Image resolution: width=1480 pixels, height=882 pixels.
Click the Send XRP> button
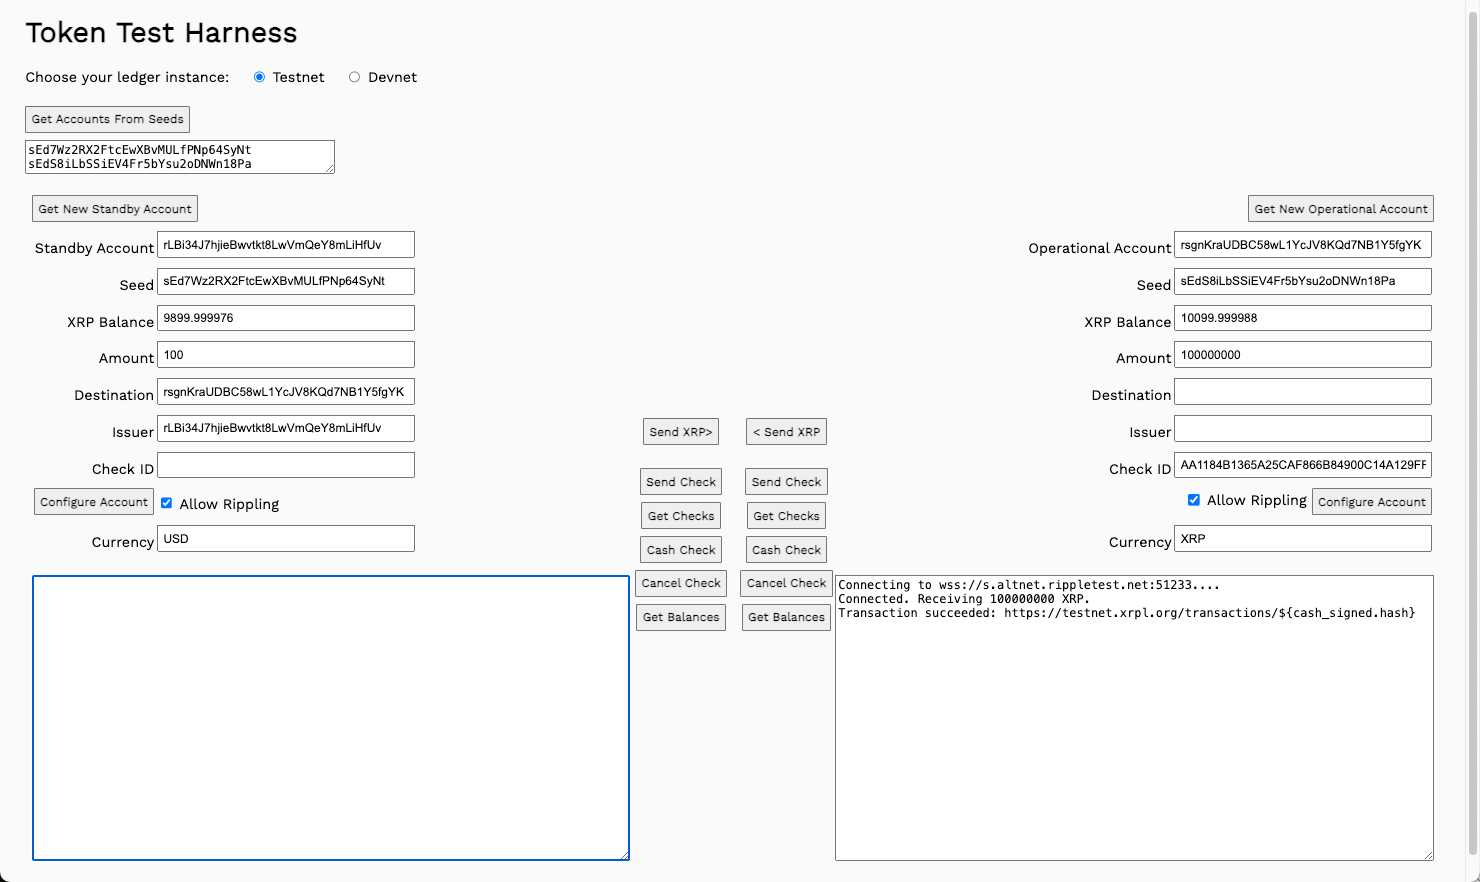680,432
